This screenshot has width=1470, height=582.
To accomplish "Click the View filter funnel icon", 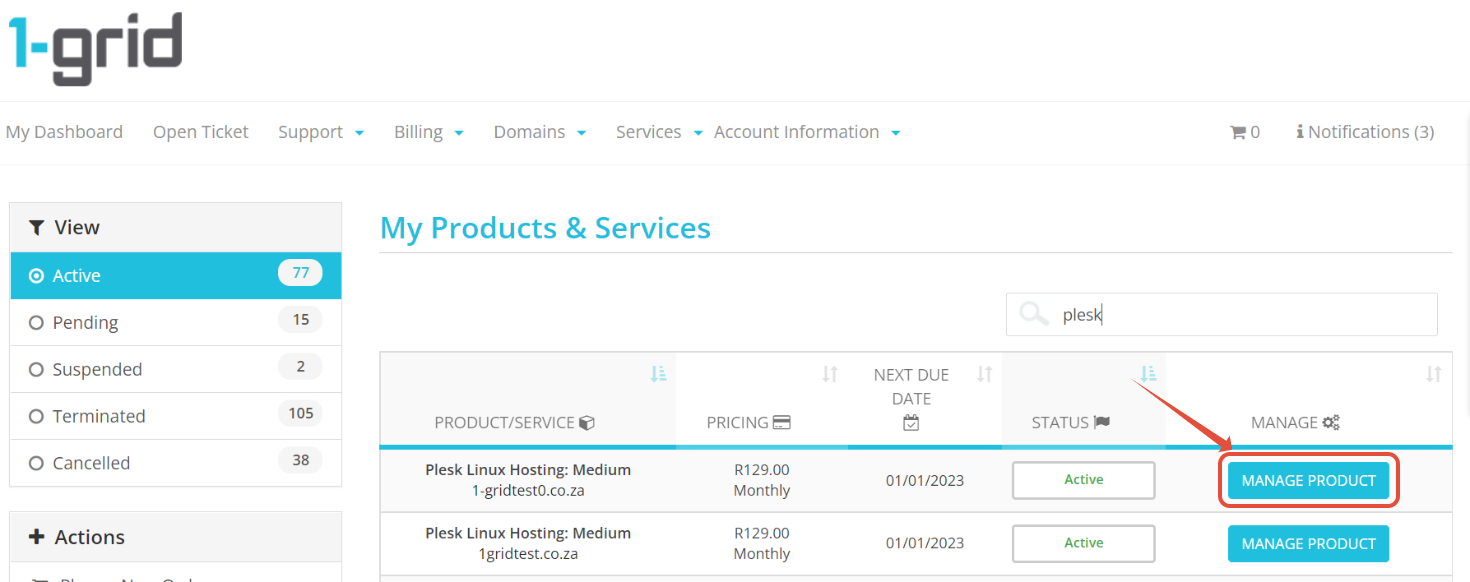I will [x=37, y=228].
